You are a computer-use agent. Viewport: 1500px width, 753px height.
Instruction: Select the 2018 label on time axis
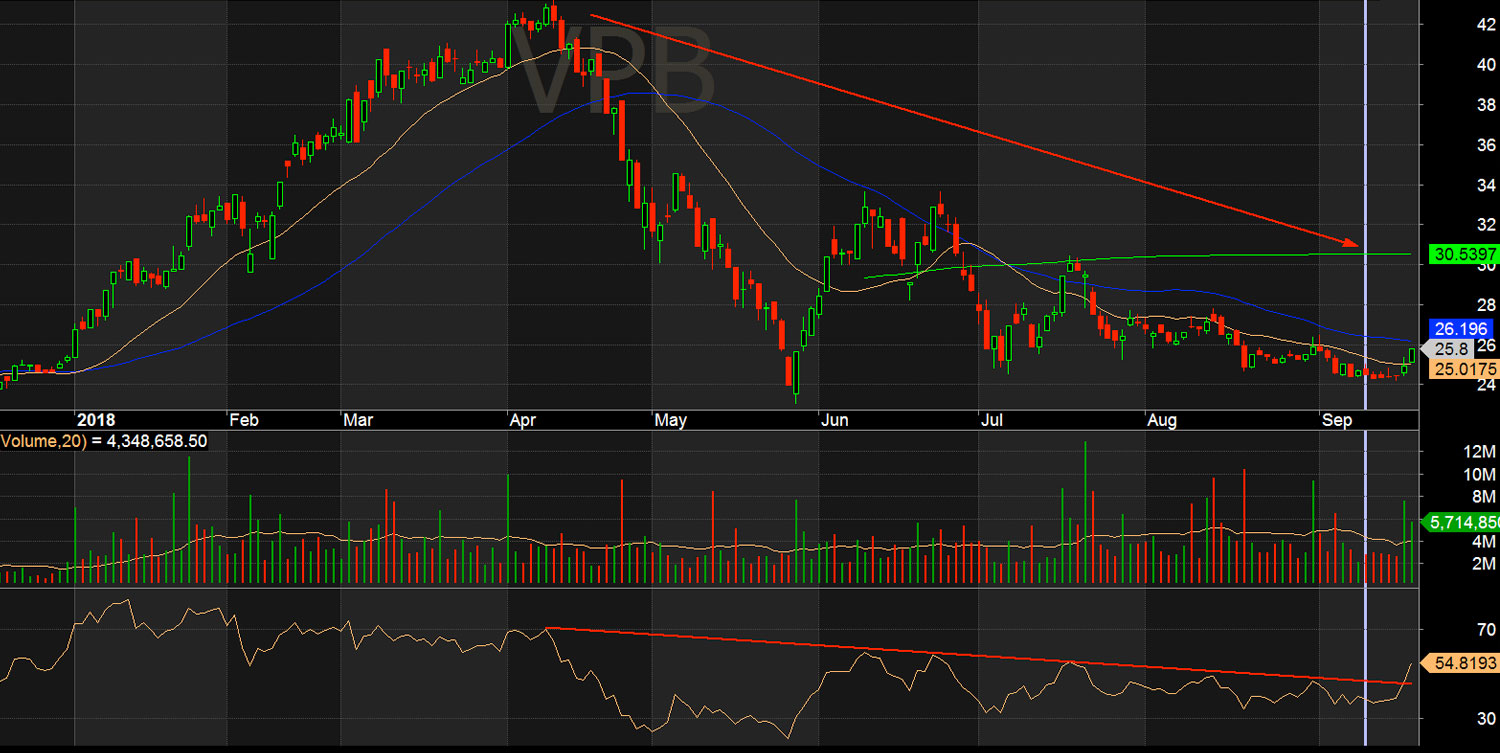[x=97, y=420]
